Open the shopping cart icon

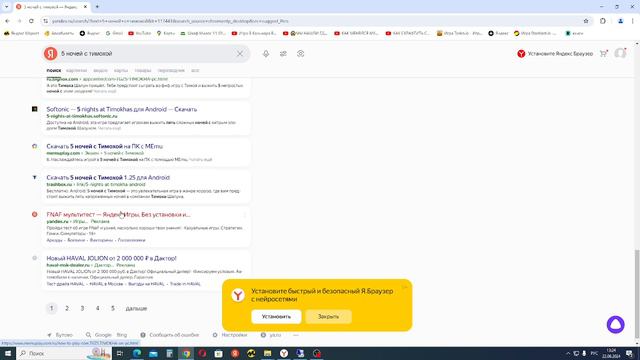tap(603, 53)
